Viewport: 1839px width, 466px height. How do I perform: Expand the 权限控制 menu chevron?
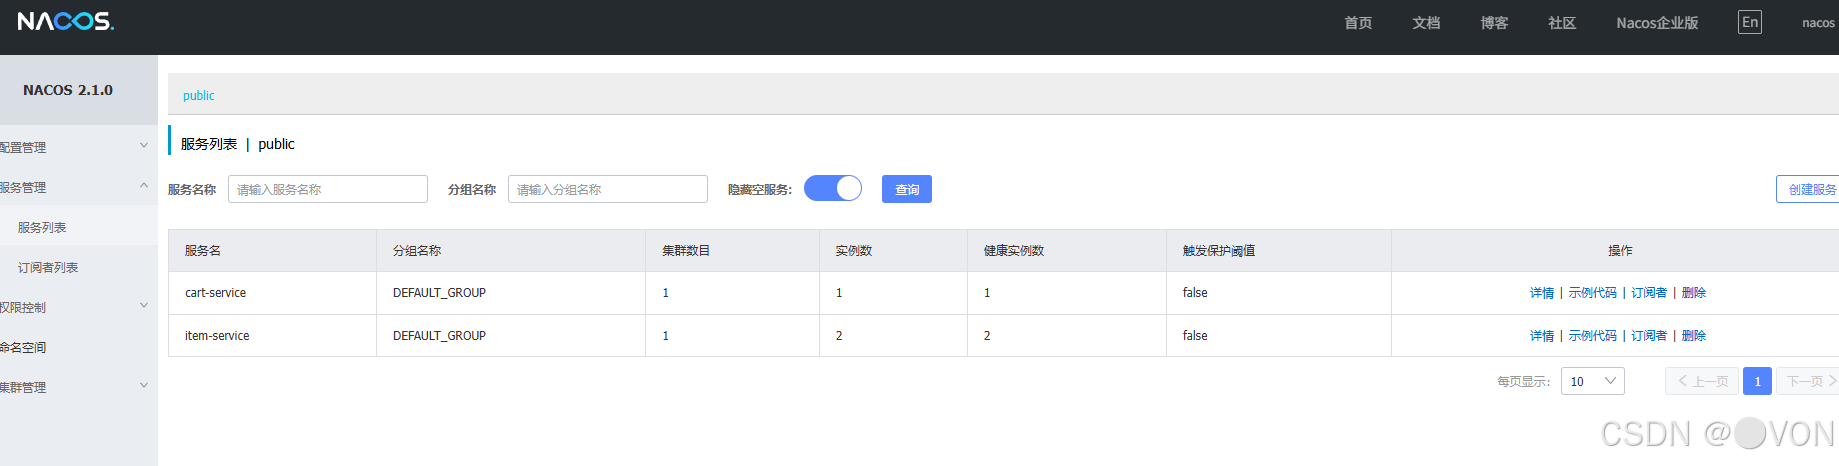click(144, 306)
